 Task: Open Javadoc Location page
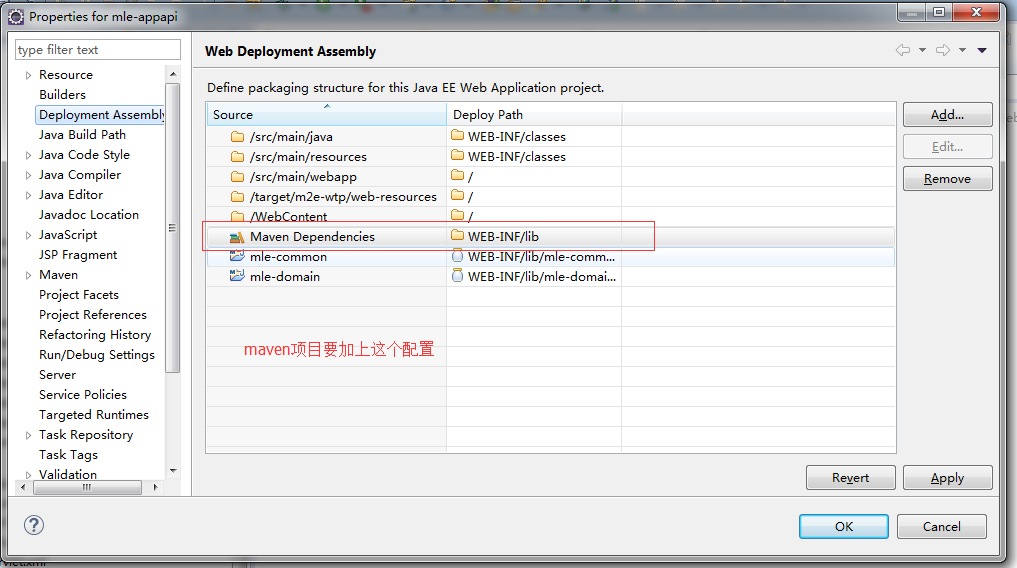(x=89, y=215)
